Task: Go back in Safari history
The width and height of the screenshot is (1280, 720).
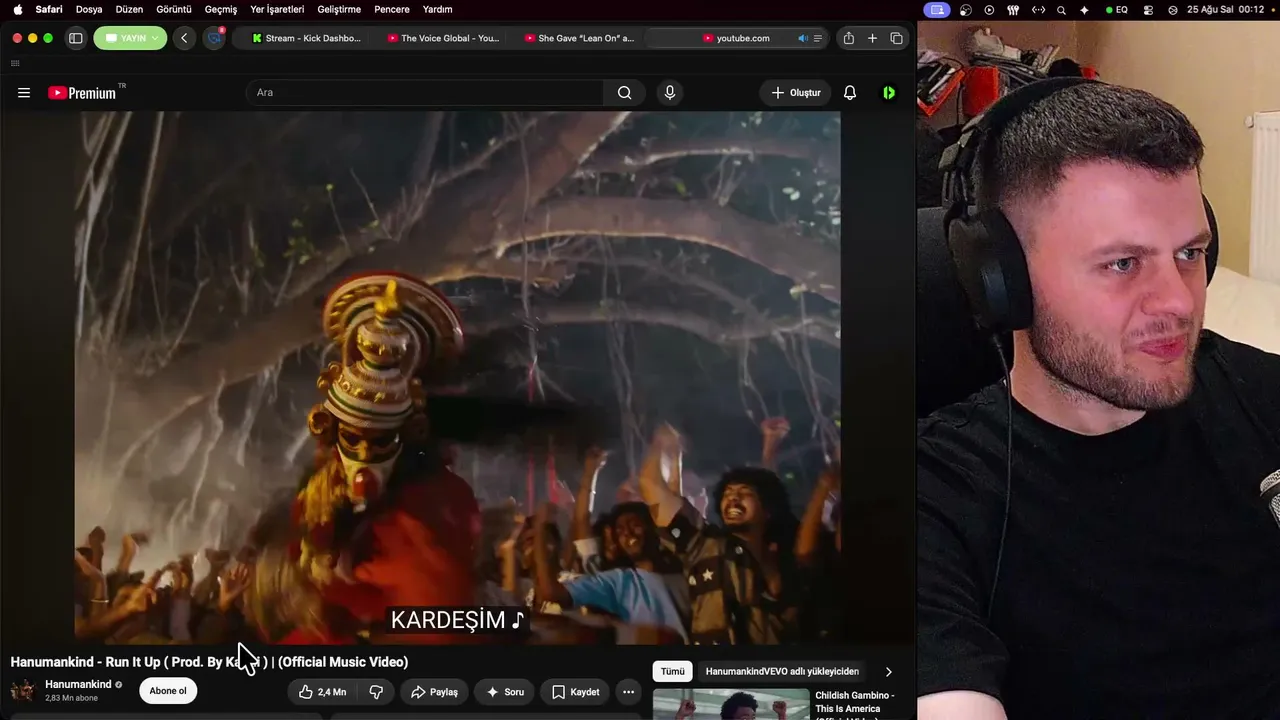Action: coord(184,38)
